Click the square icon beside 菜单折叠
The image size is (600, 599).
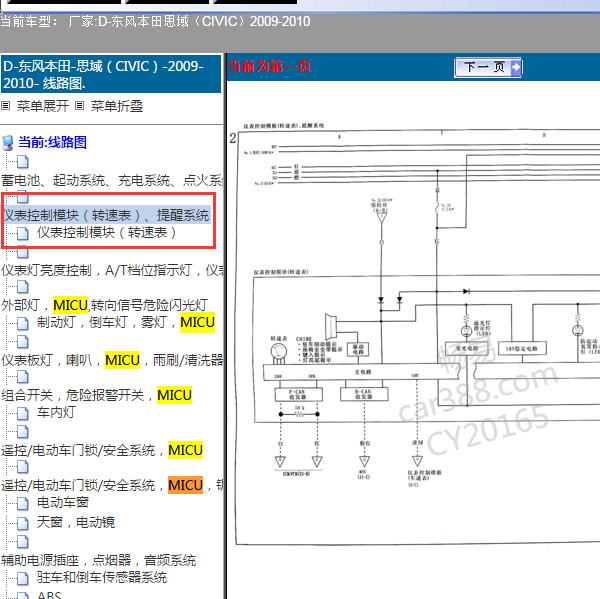[x=80, y=106]
